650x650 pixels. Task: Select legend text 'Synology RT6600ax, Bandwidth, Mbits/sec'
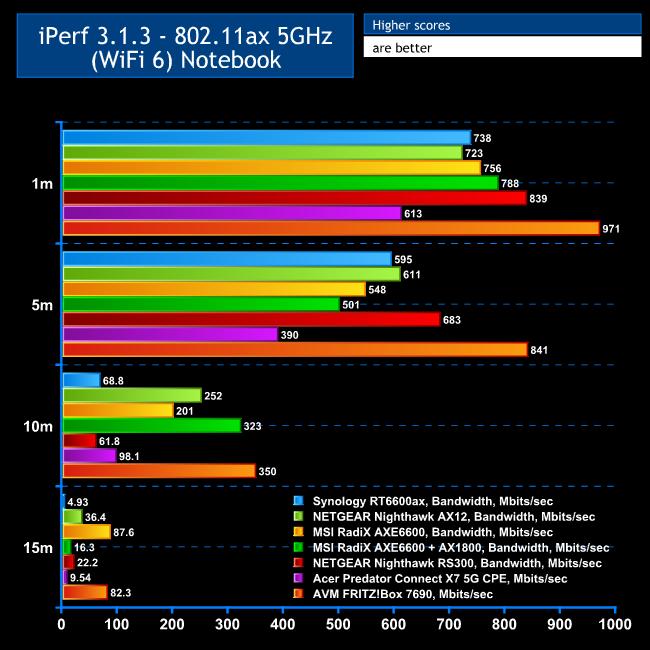click(433, 502)
